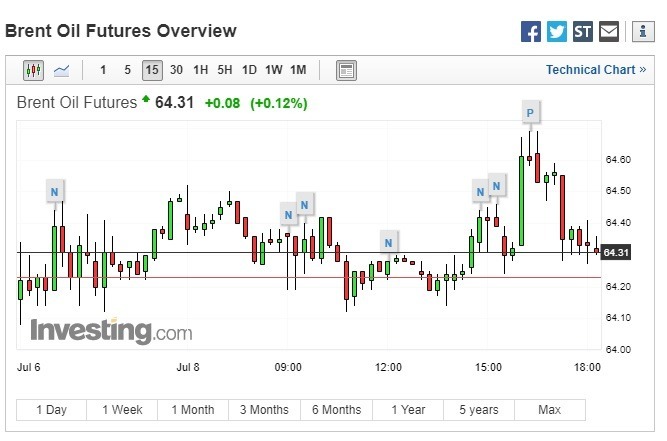The width and height of the screenshot is (667, 441).
Task: Switch to area line chart type
Action: (x=62, y=70)
